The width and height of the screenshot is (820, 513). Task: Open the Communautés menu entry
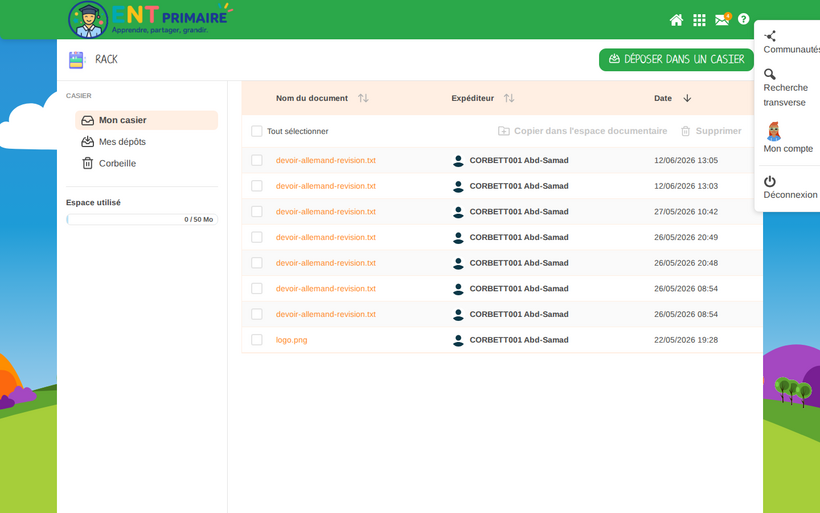[x=791, y=50]
